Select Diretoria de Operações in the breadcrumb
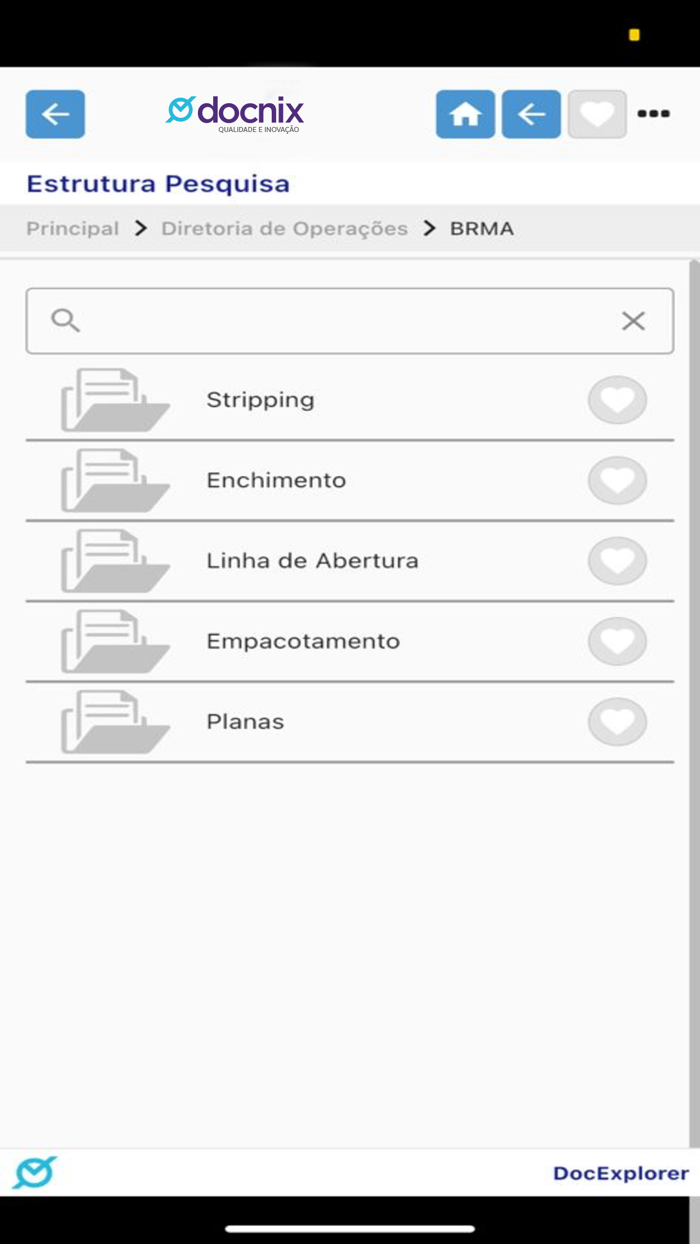This screenshot has width=700, height=1244. (284, 228)
